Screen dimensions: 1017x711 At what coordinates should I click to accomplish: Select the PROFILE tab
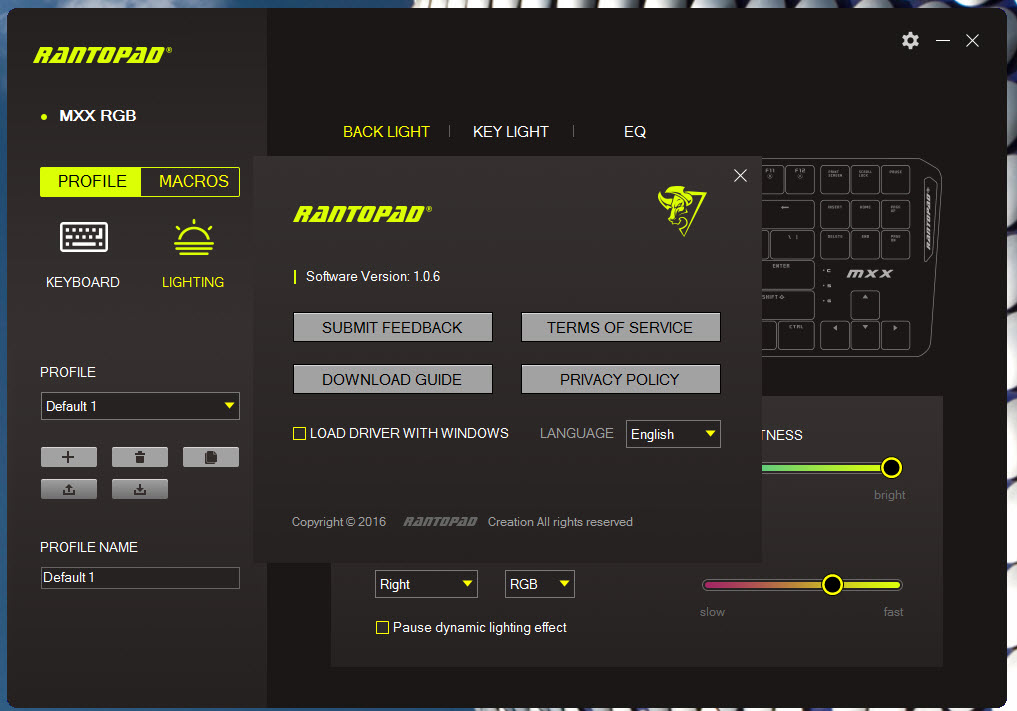[91, 182]
